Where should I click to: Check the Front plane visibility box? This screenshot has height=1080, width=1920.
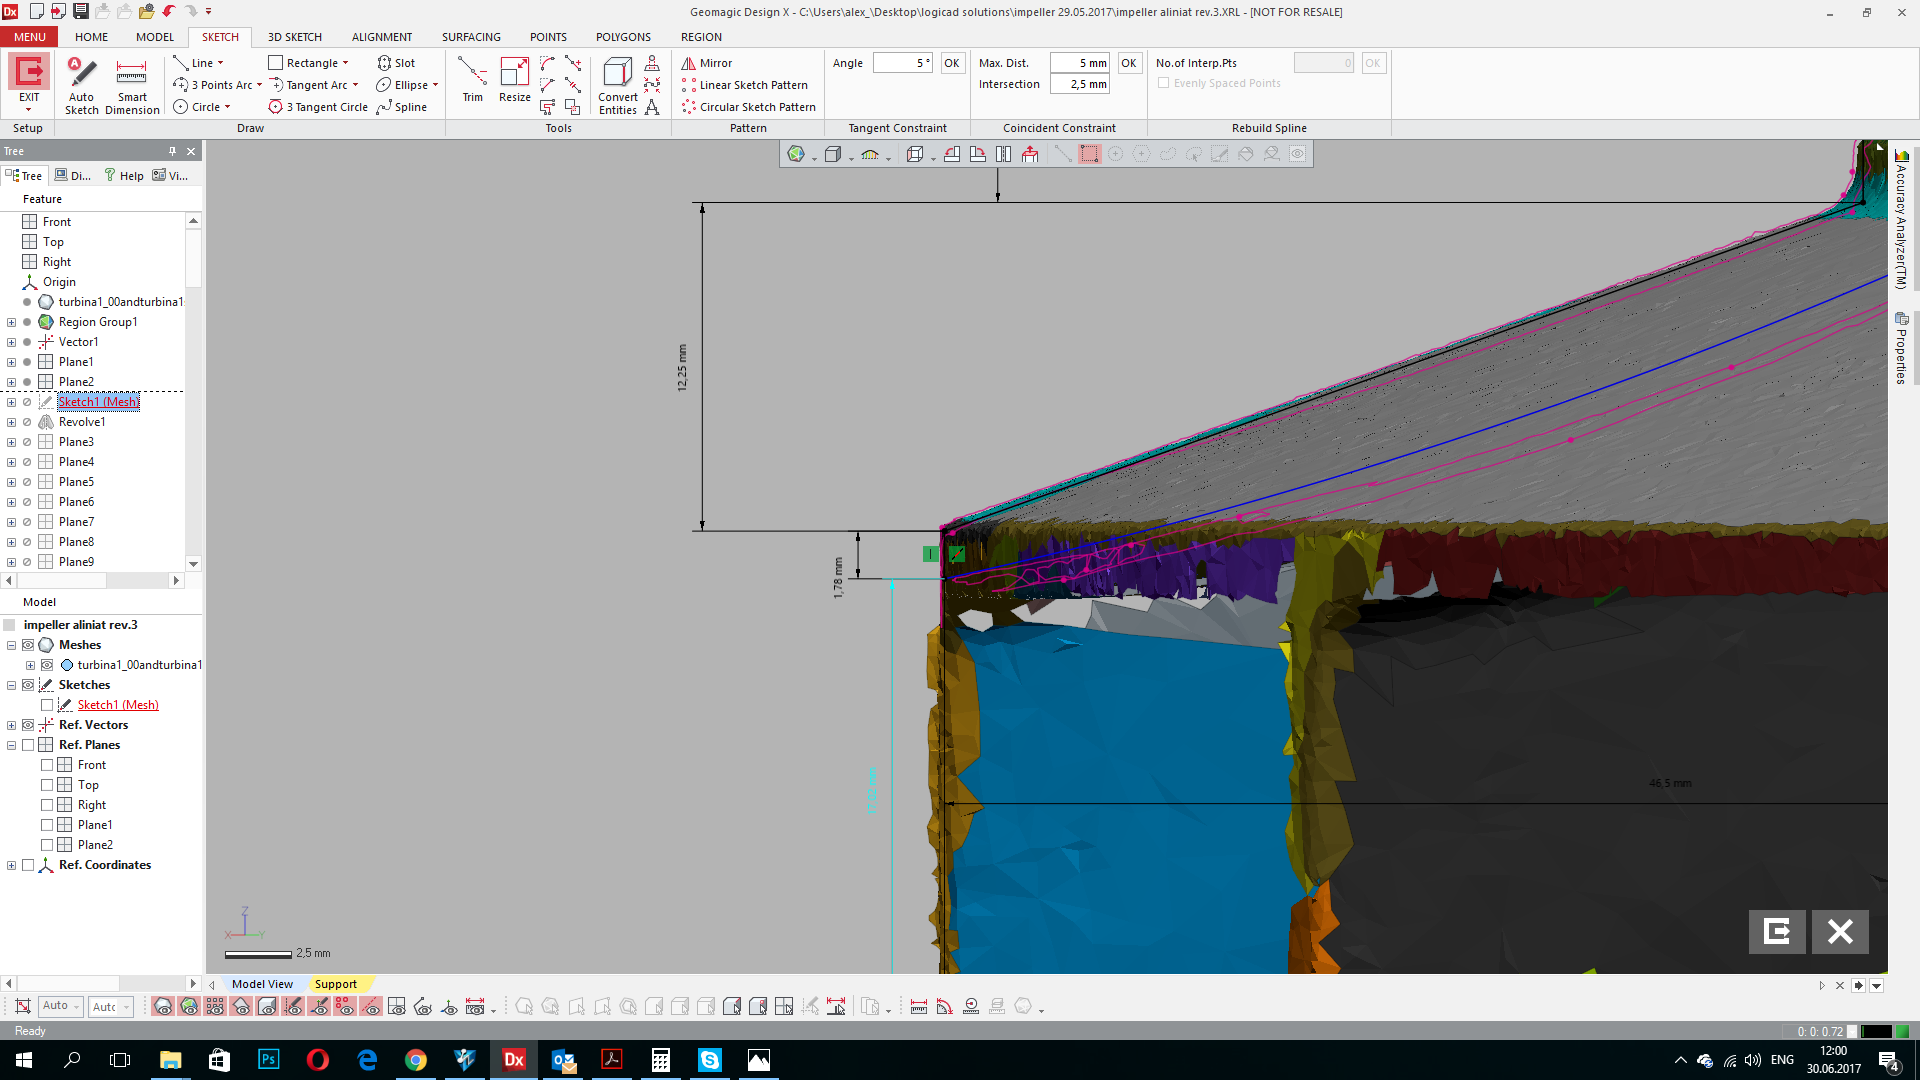click(47, 765)
